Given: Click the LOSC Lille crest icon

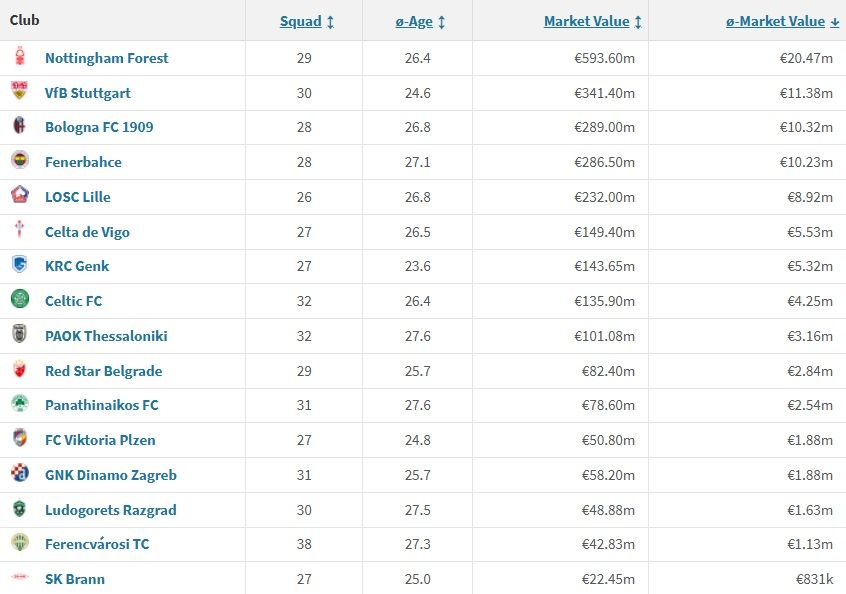Looking at the screenshot, I should [20, 197].
